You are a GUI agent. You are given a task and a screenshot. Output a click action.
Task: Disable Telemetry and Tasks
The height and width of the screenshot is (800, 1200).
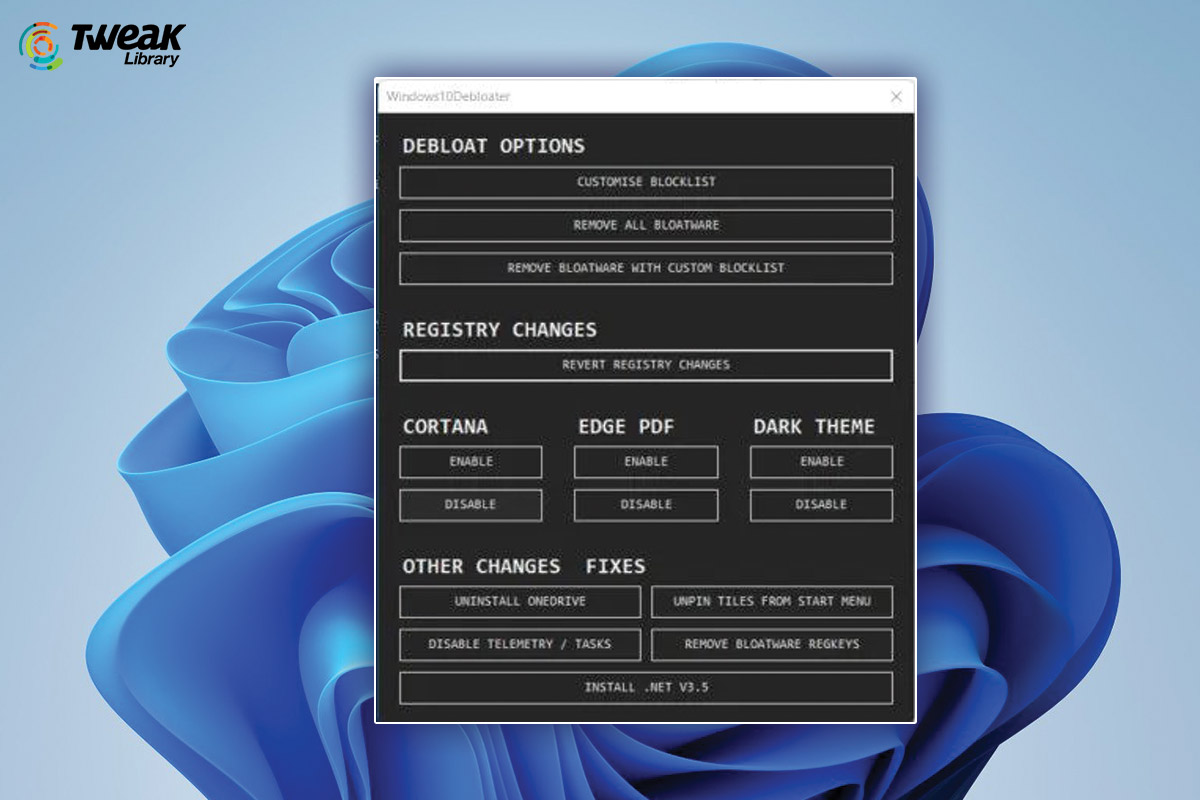pos(520,644)
